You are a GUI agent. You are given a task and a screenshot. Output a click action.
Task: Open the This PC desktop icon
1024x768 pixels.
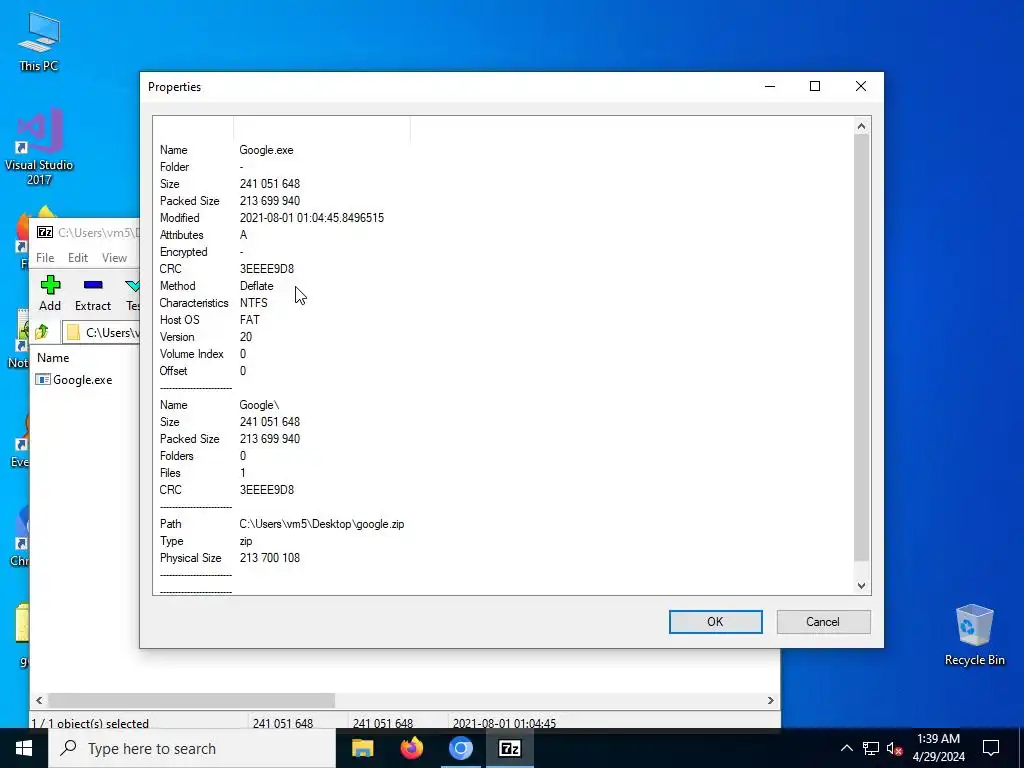[x=39, y=42]
